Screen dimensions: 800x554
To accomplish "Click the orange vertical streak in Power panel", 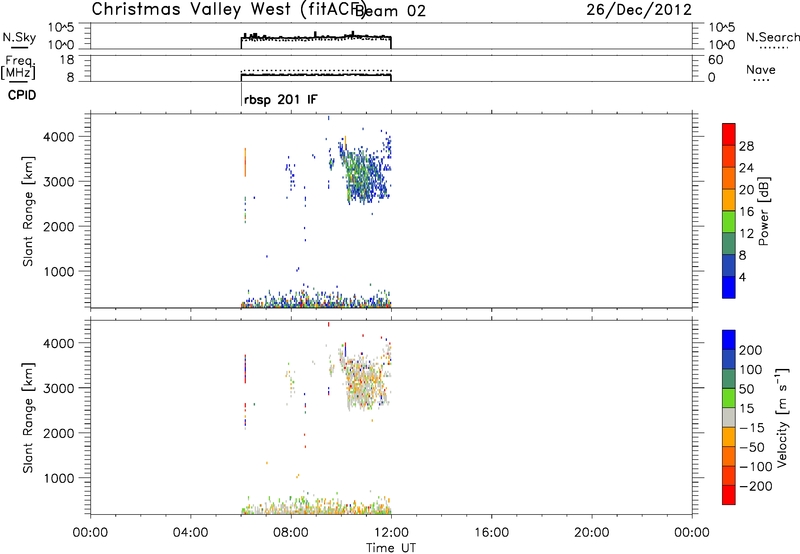I will (245, 162).
